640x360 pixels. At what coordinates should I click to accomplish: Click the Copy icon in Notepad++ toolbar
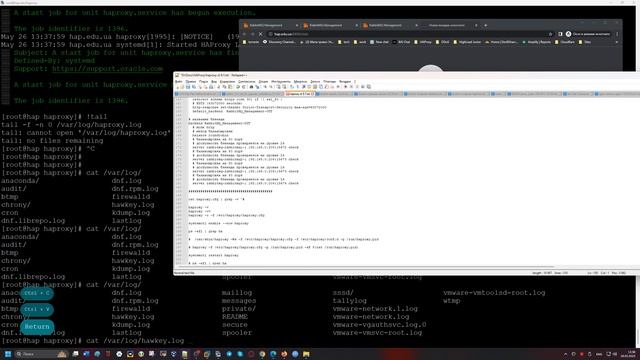(224, 87)
